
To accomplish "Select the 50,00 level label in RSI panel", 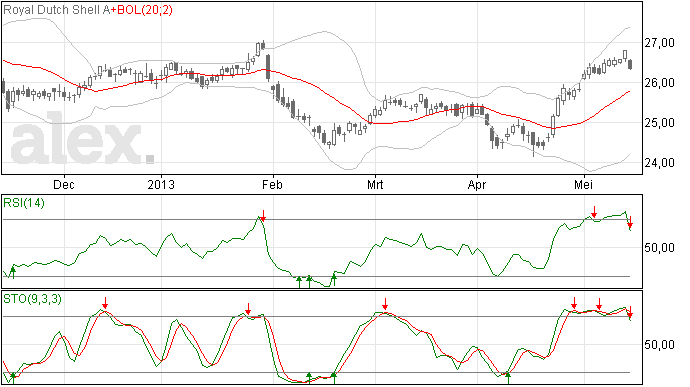I will pos(659,248).
